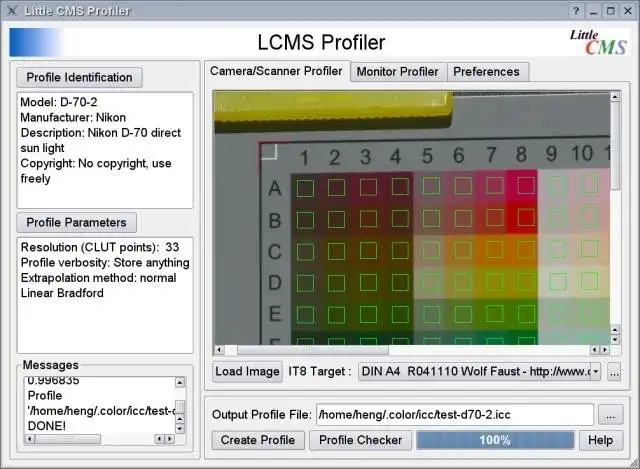Click the 'Resolution (CLUT points): 33' line
640x469 pixels.
[100, 247]
